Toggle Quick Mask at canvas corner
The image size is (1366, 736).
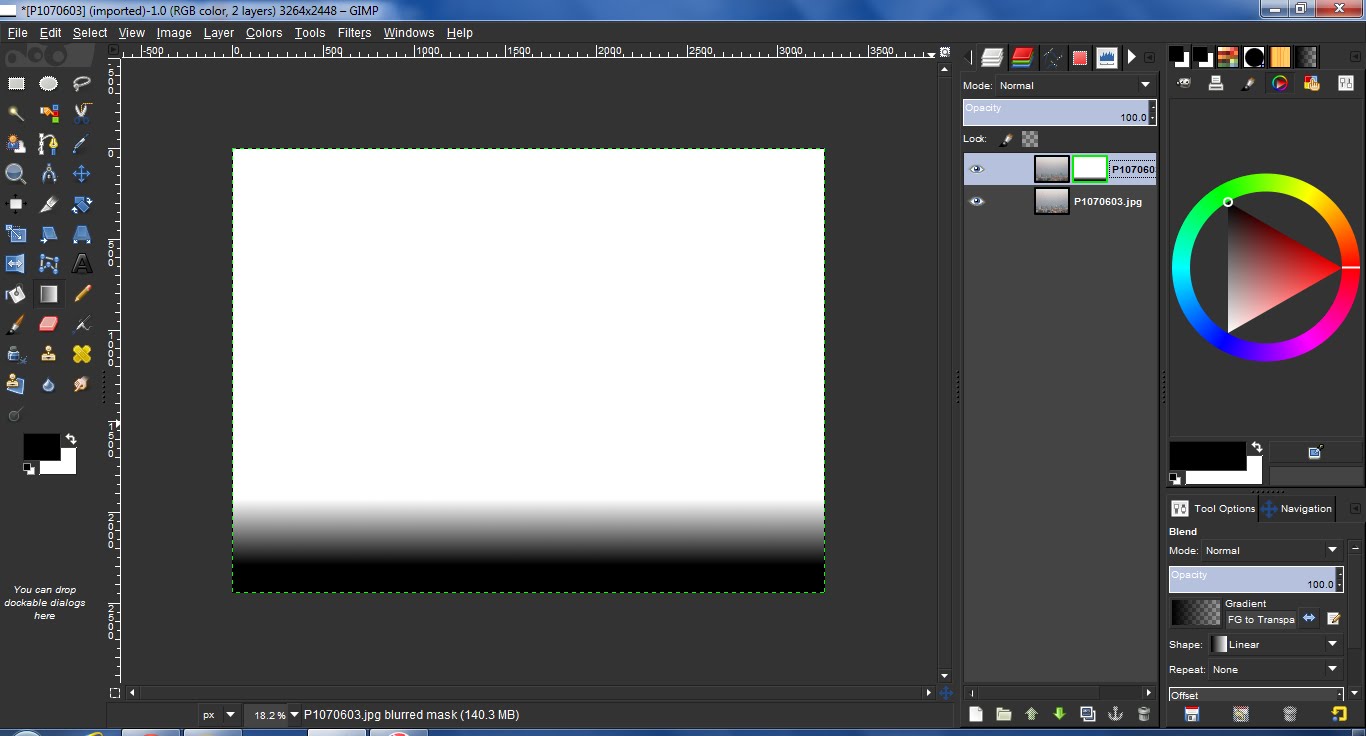(x=115, y=692)
